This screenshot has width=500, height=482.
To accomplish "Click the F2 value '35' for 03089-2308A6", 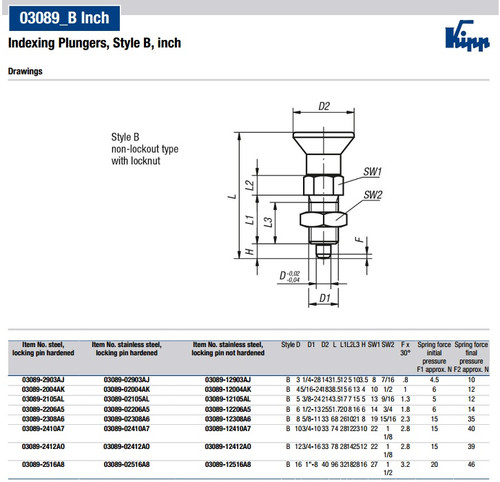I will [471, 419].
